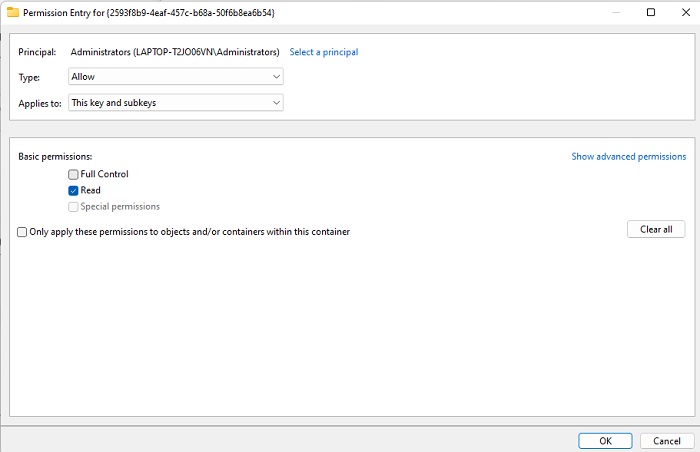This screenshot has width=700, height=452.
Task: Click the folder icon in the title bar
Action: coord(12,13)
